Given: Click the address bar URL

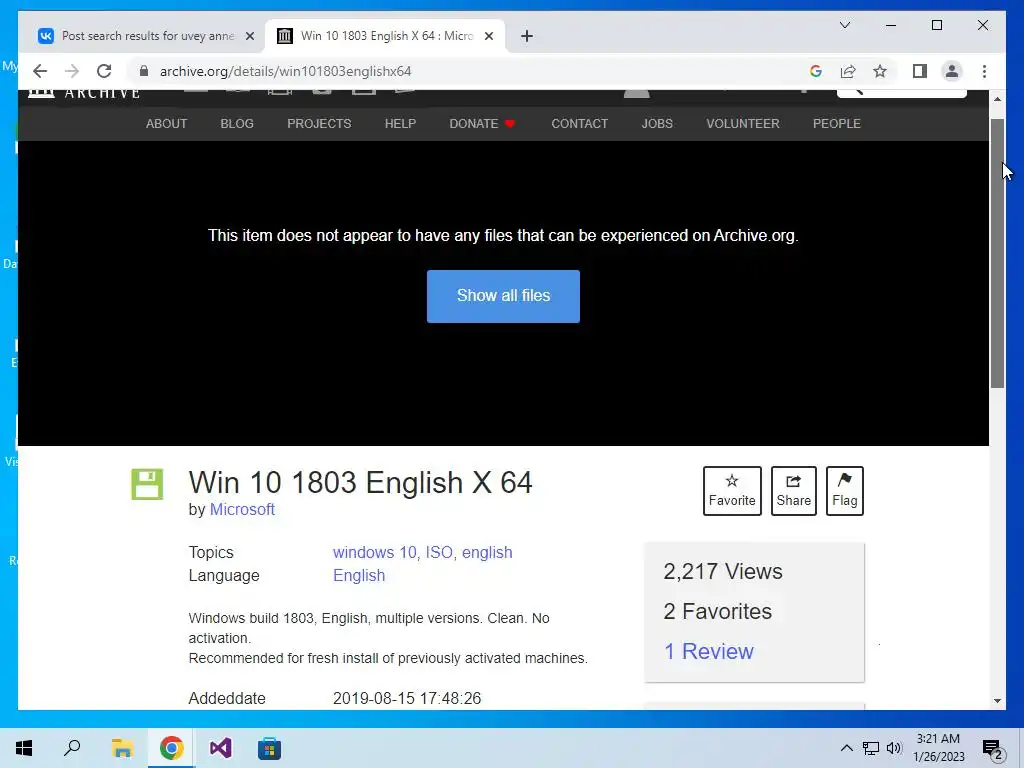Looking at the screenshot, I should pyautogui.click(x=285, y=71).
